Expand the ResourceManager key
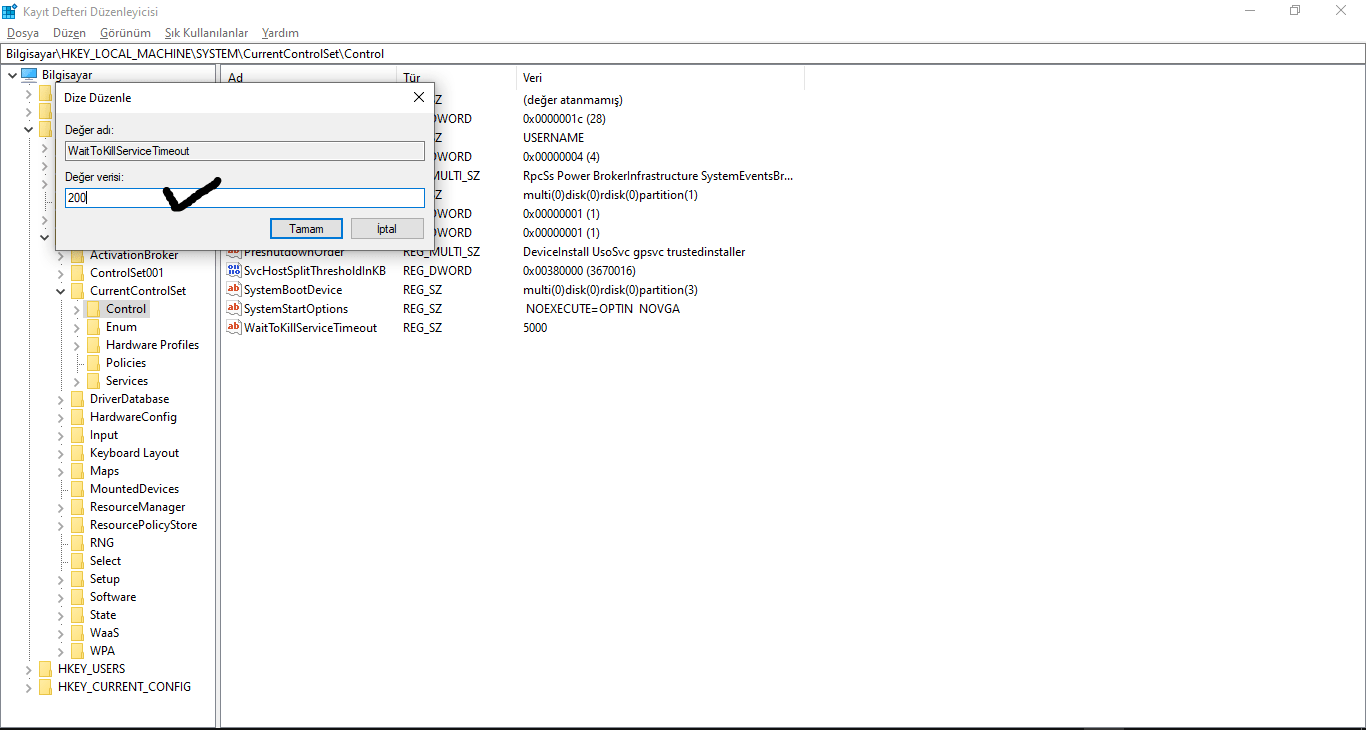The height and width of the screenshot is (730, 1366). point(60,507)
